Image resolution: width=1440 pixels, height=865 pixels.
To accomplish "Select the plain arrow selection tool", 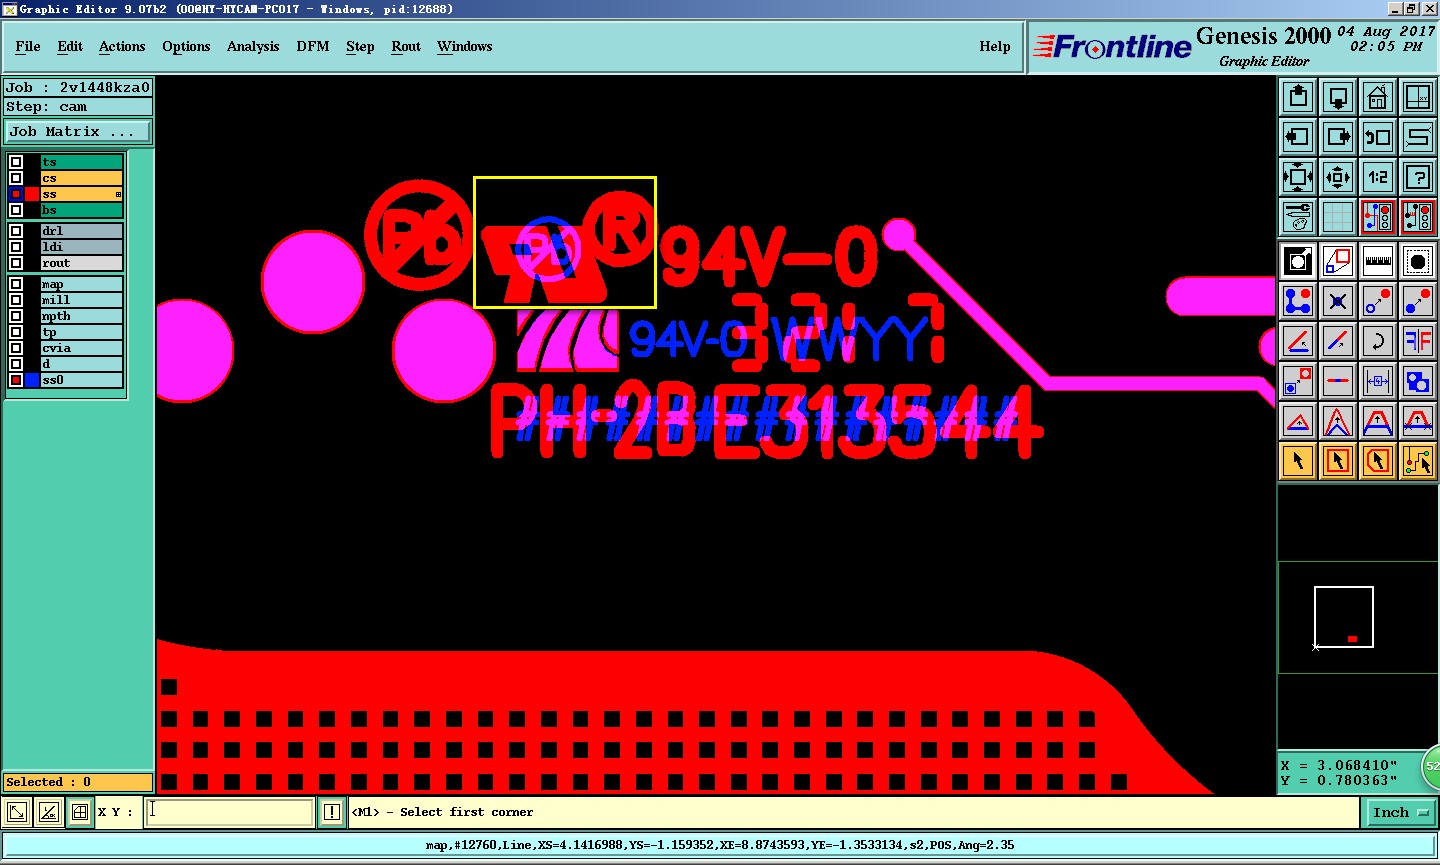I will (x=1298, y=461).
